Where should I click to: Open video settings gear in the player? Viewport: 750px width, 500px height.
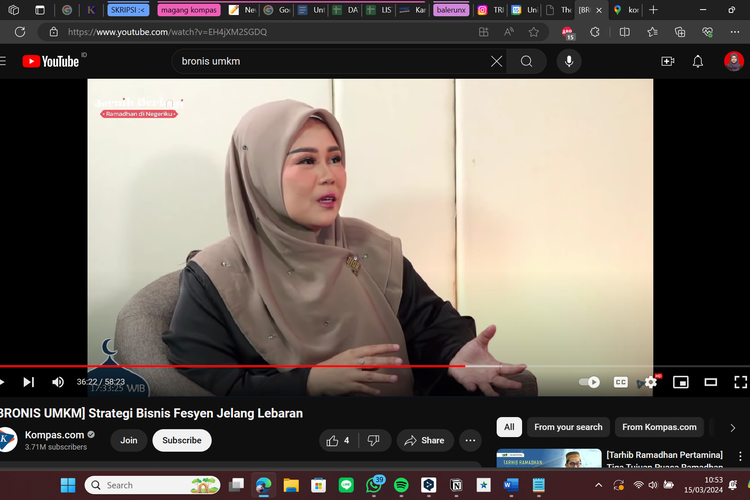coord(650,382)
